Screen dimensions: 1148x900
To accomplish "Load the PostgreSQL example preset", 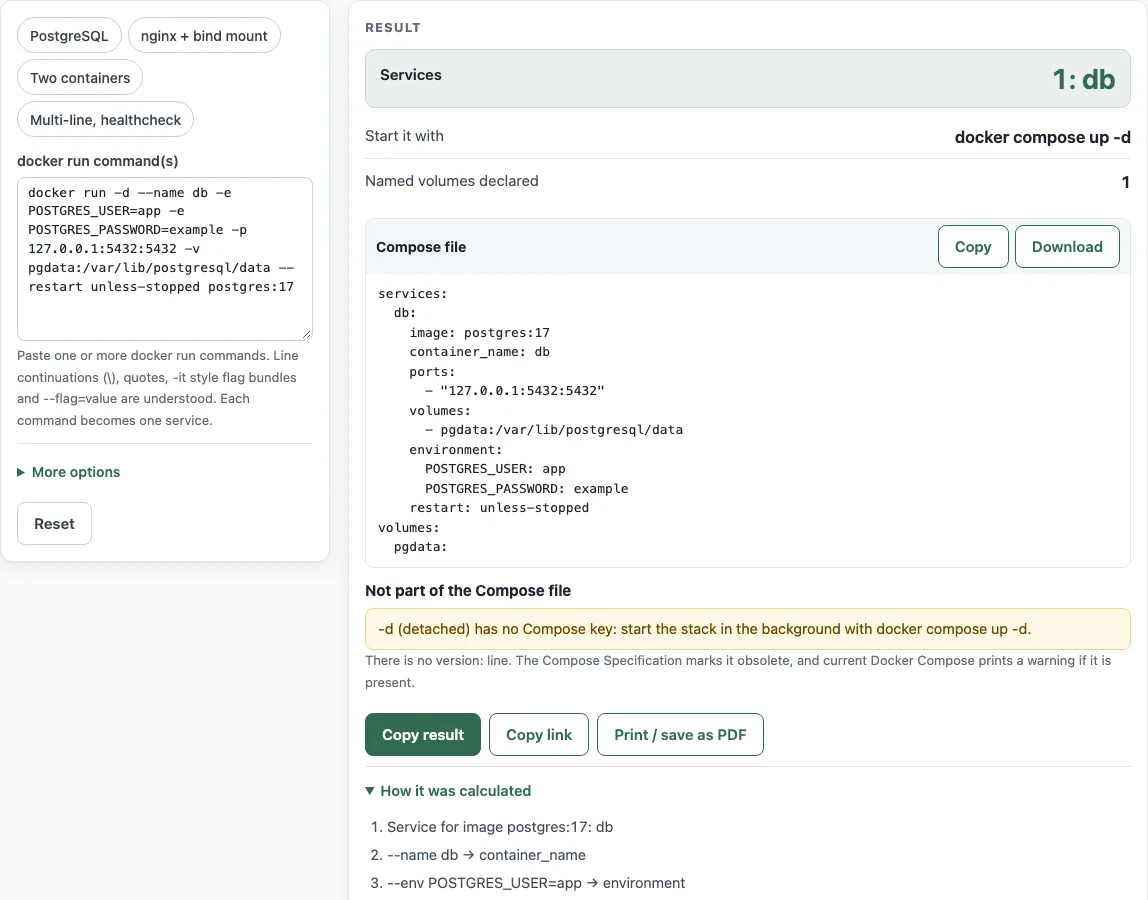I will (x=69, y=36).
